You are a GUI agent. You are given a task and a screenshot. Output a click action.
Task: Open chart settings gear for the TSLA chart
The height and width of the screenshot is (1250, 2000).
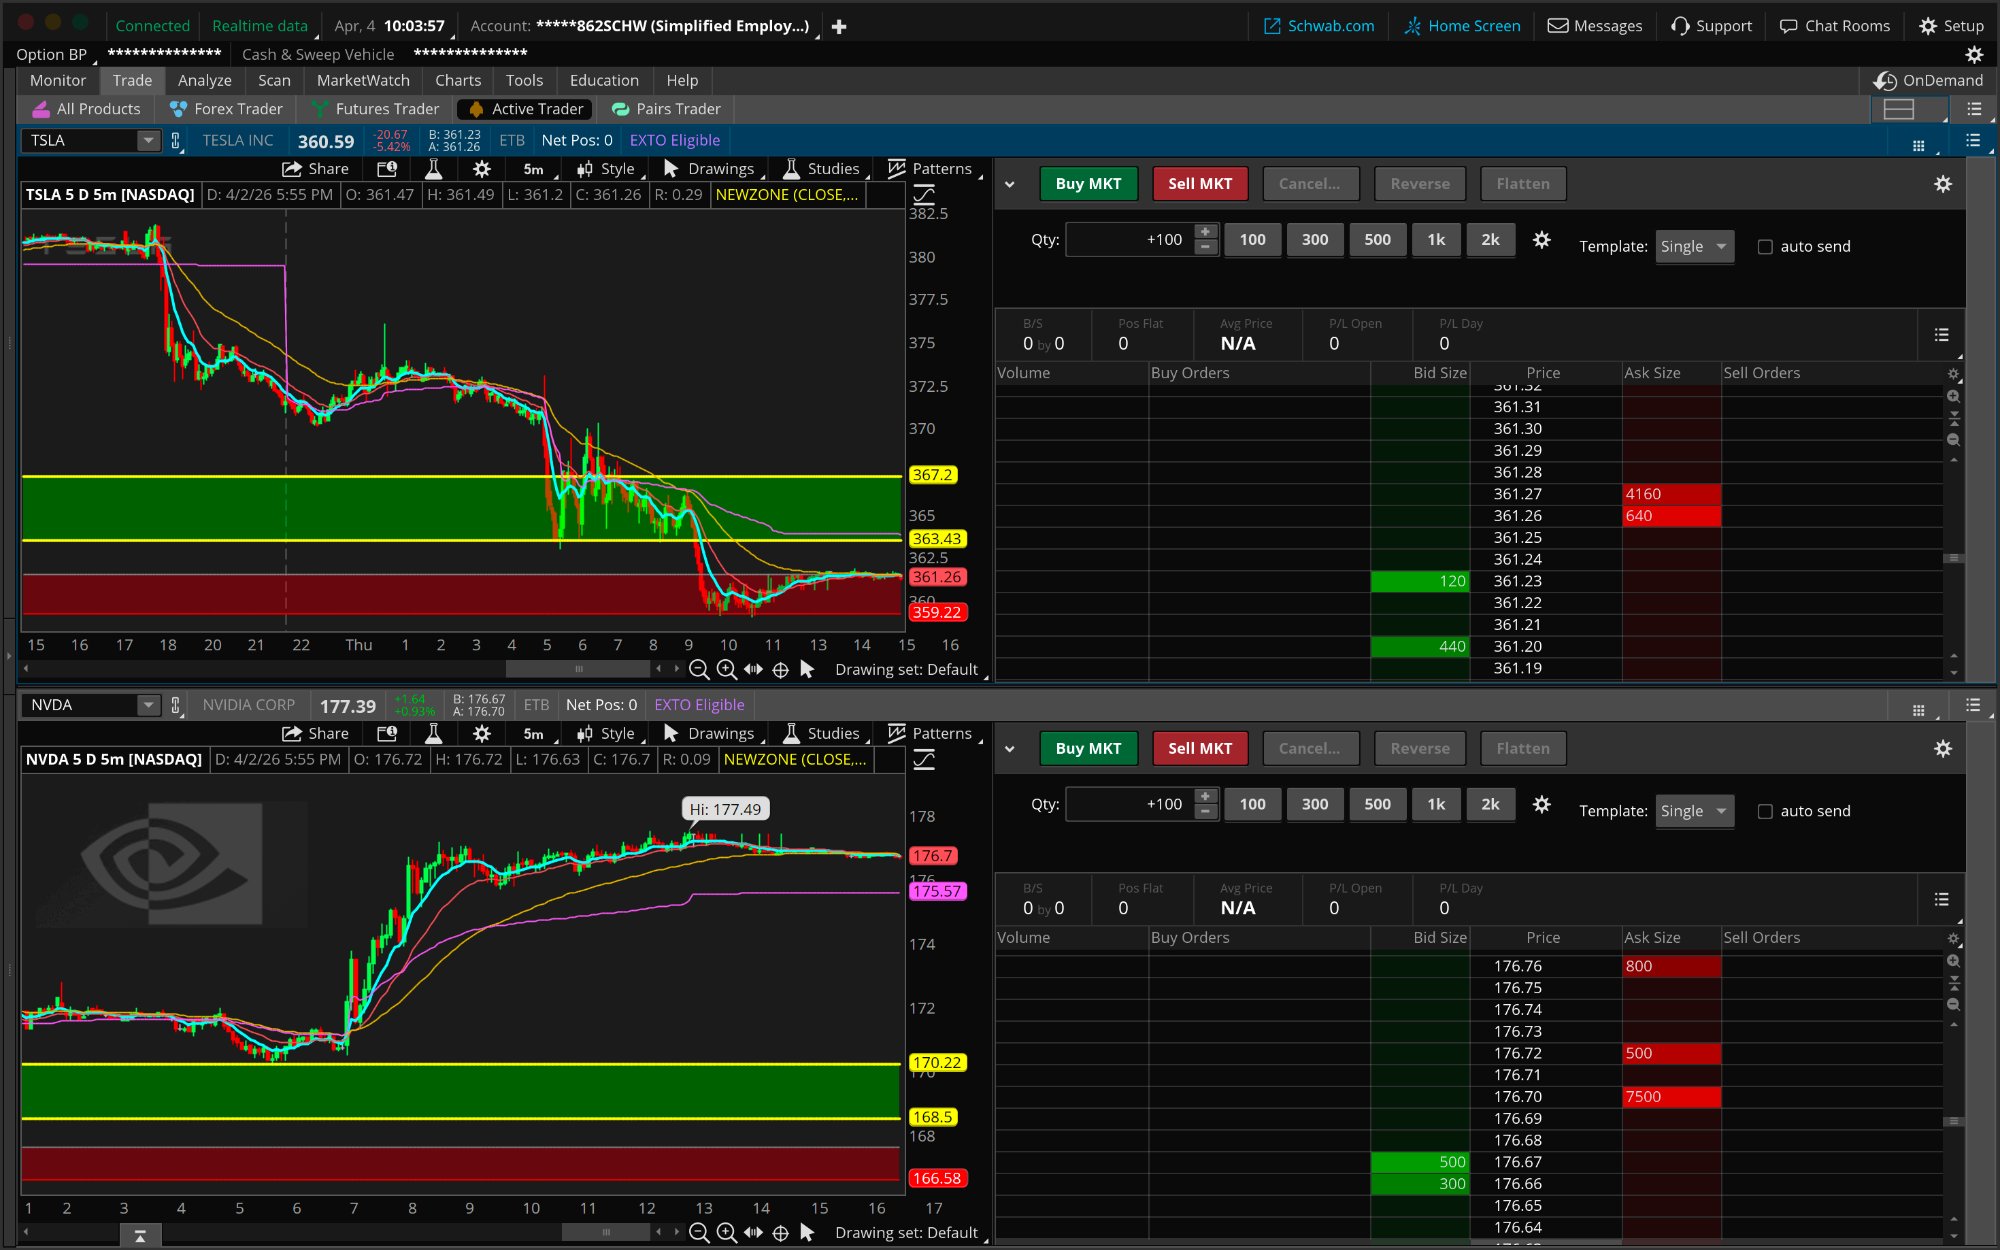(481, 168)
